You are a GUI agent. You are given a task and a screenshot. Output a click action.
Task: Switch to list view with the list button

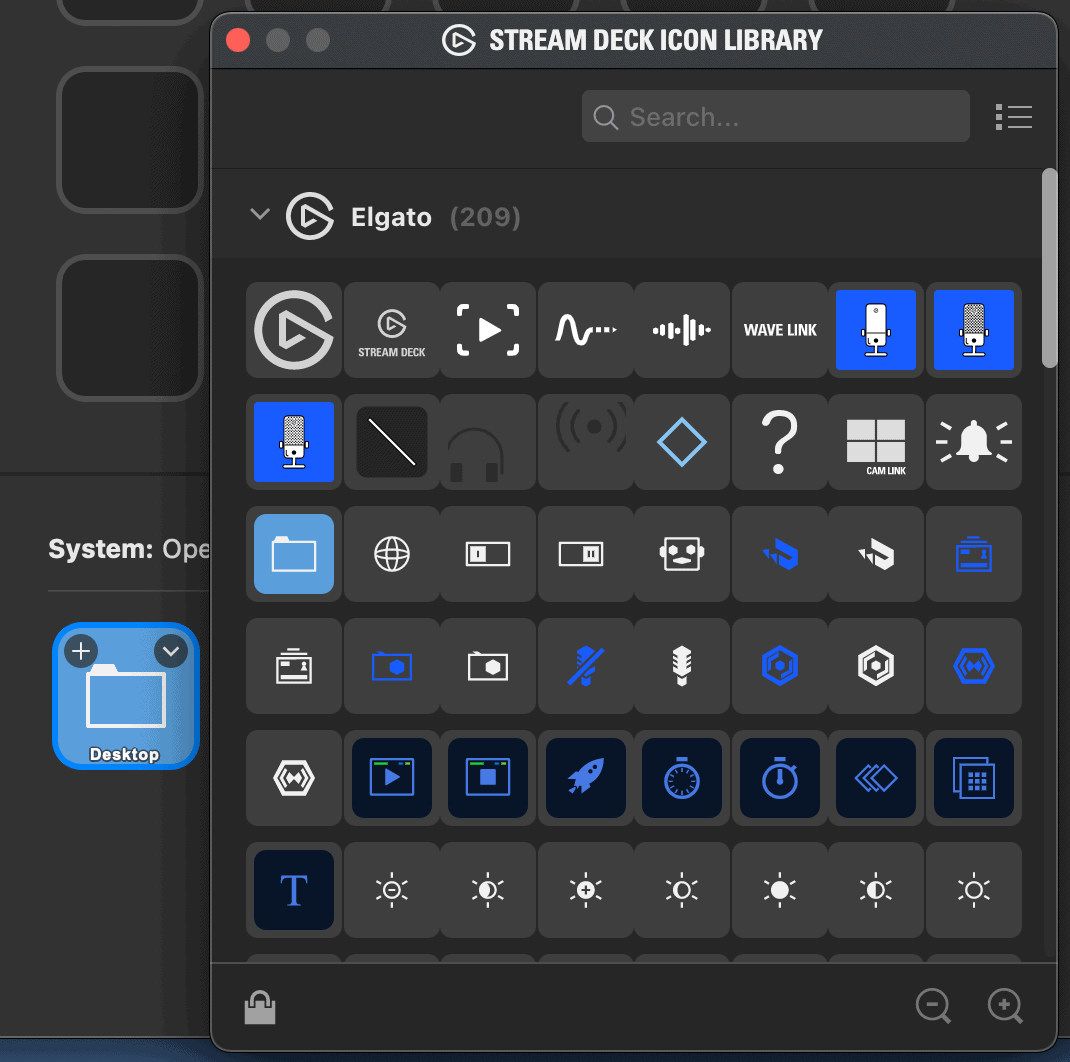coord(1013,117)
